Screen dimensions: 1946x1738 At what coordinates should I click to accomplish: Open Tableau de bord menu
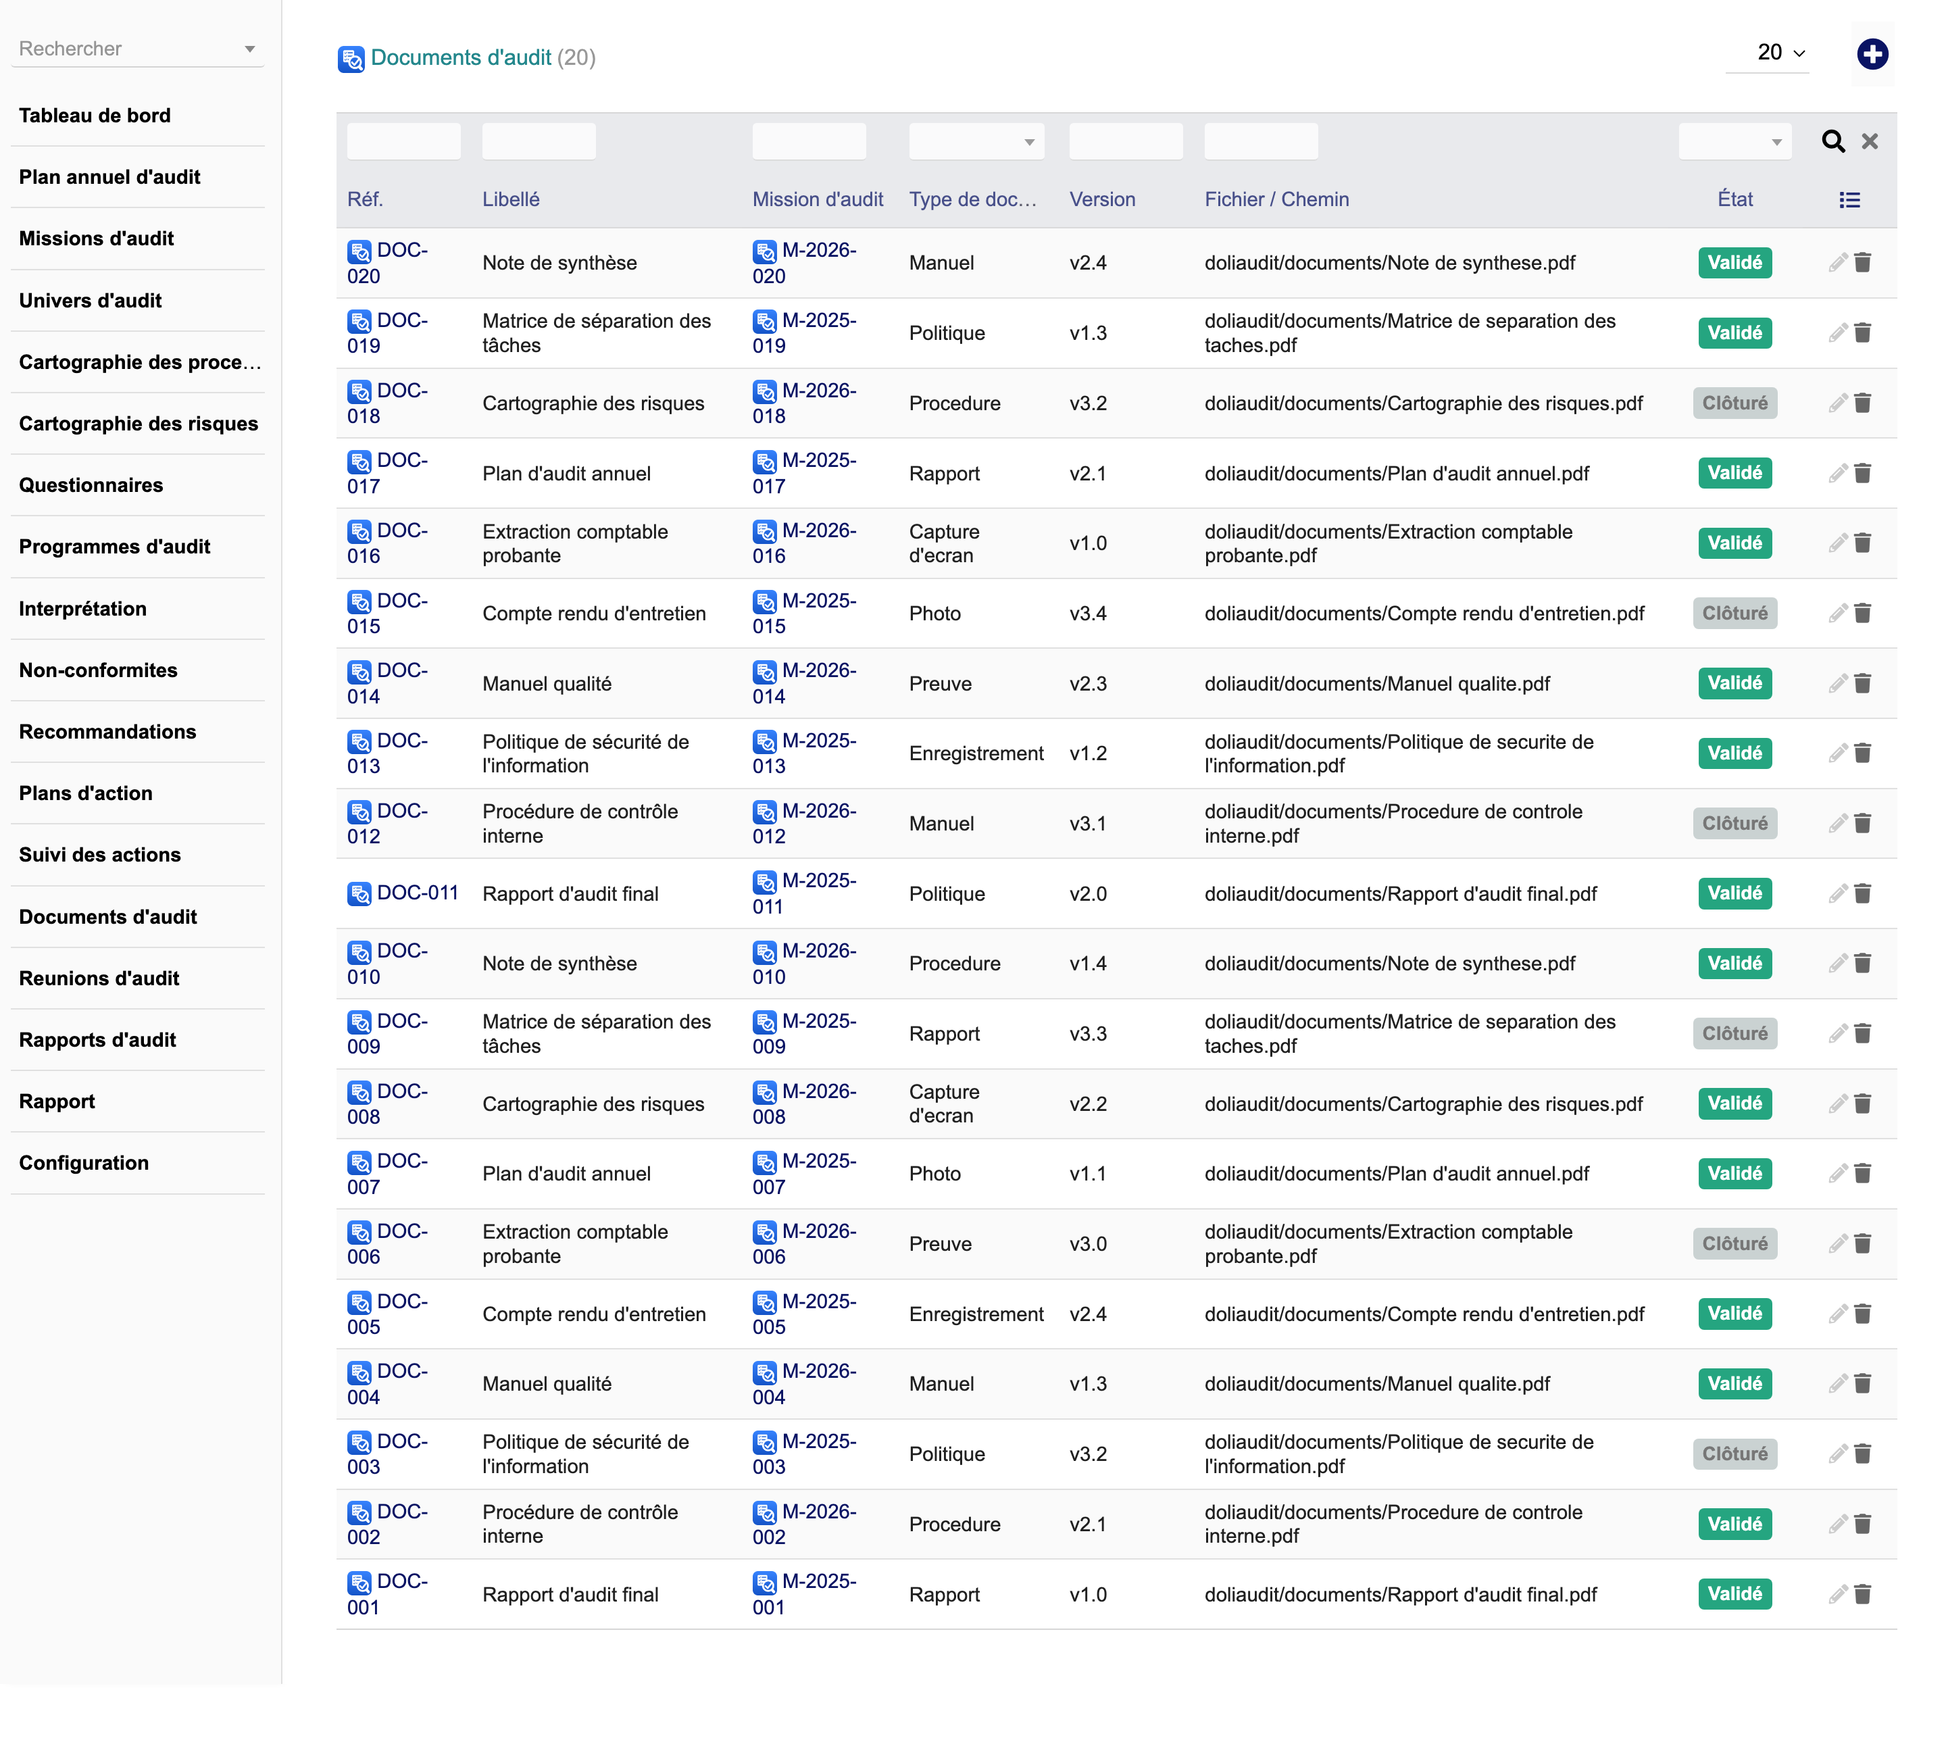pos(95,115)
